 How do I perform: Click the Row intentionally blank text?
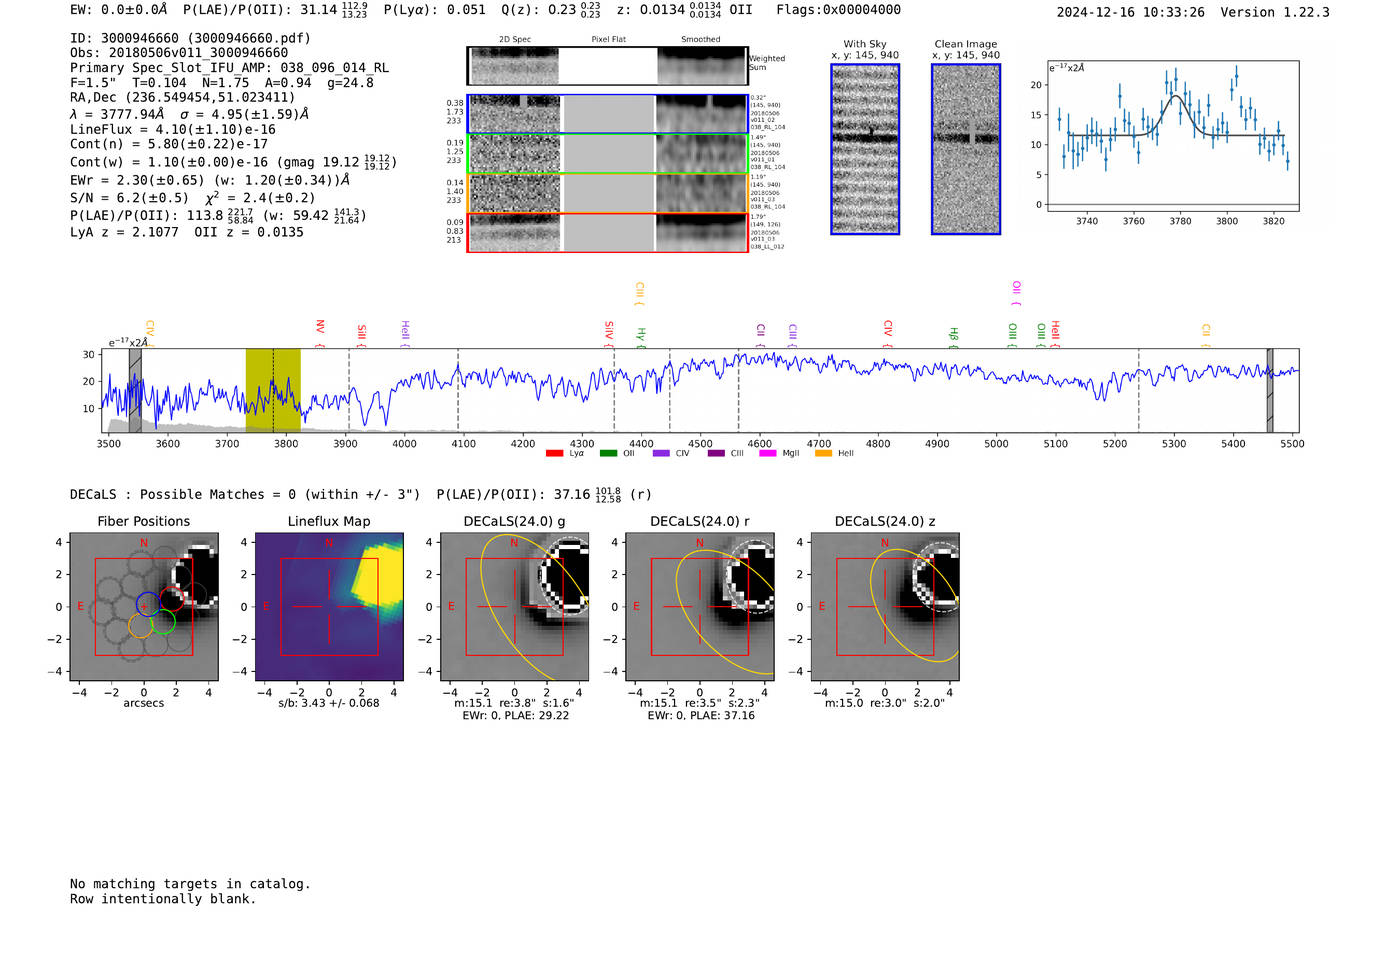tap(163, 899)
